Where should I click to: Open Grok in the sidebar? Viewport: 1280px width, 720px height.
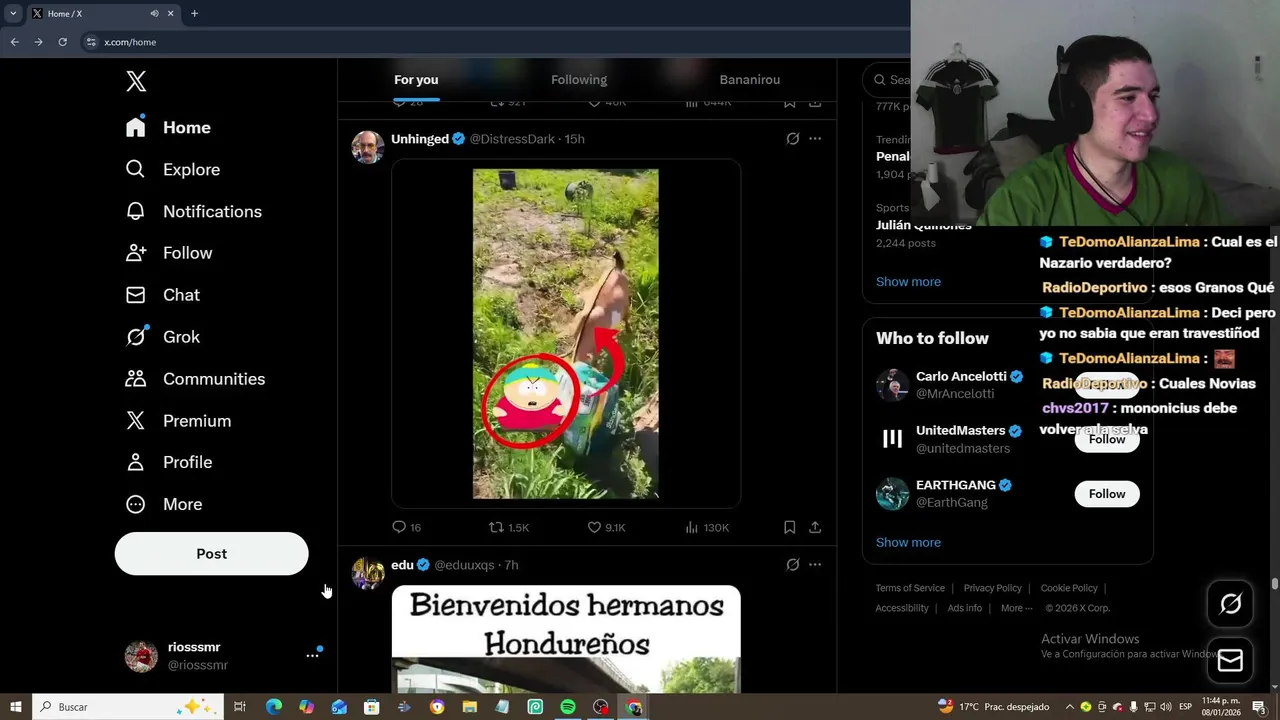163,337
